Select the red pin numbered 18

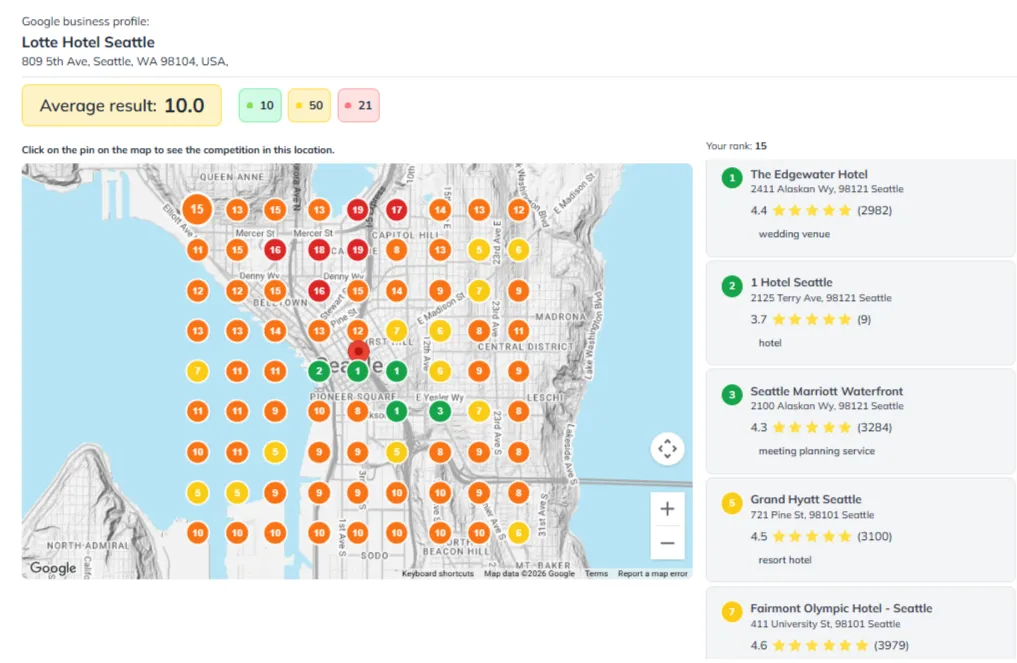(318, 250)
